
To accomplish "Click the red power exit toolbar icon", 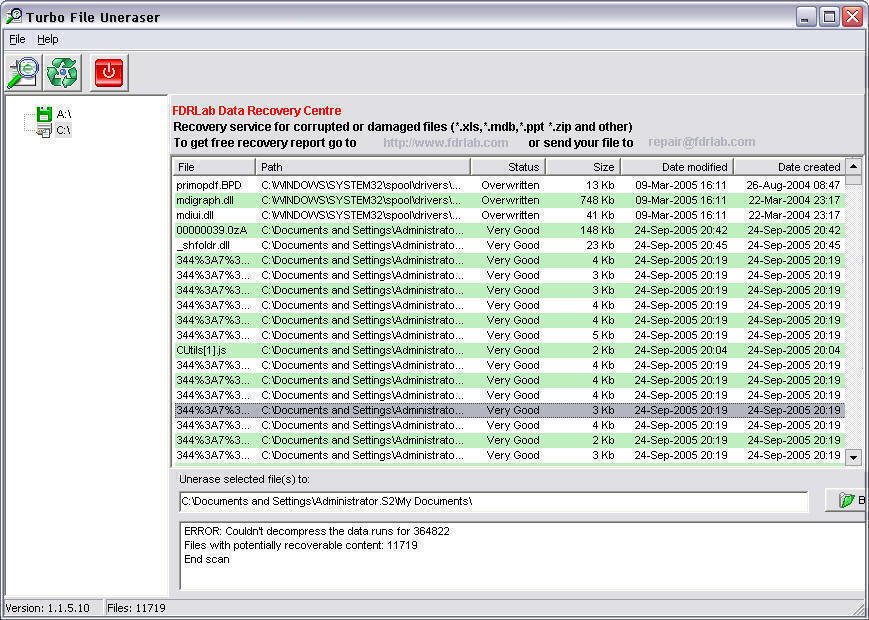I will [109, 73].
